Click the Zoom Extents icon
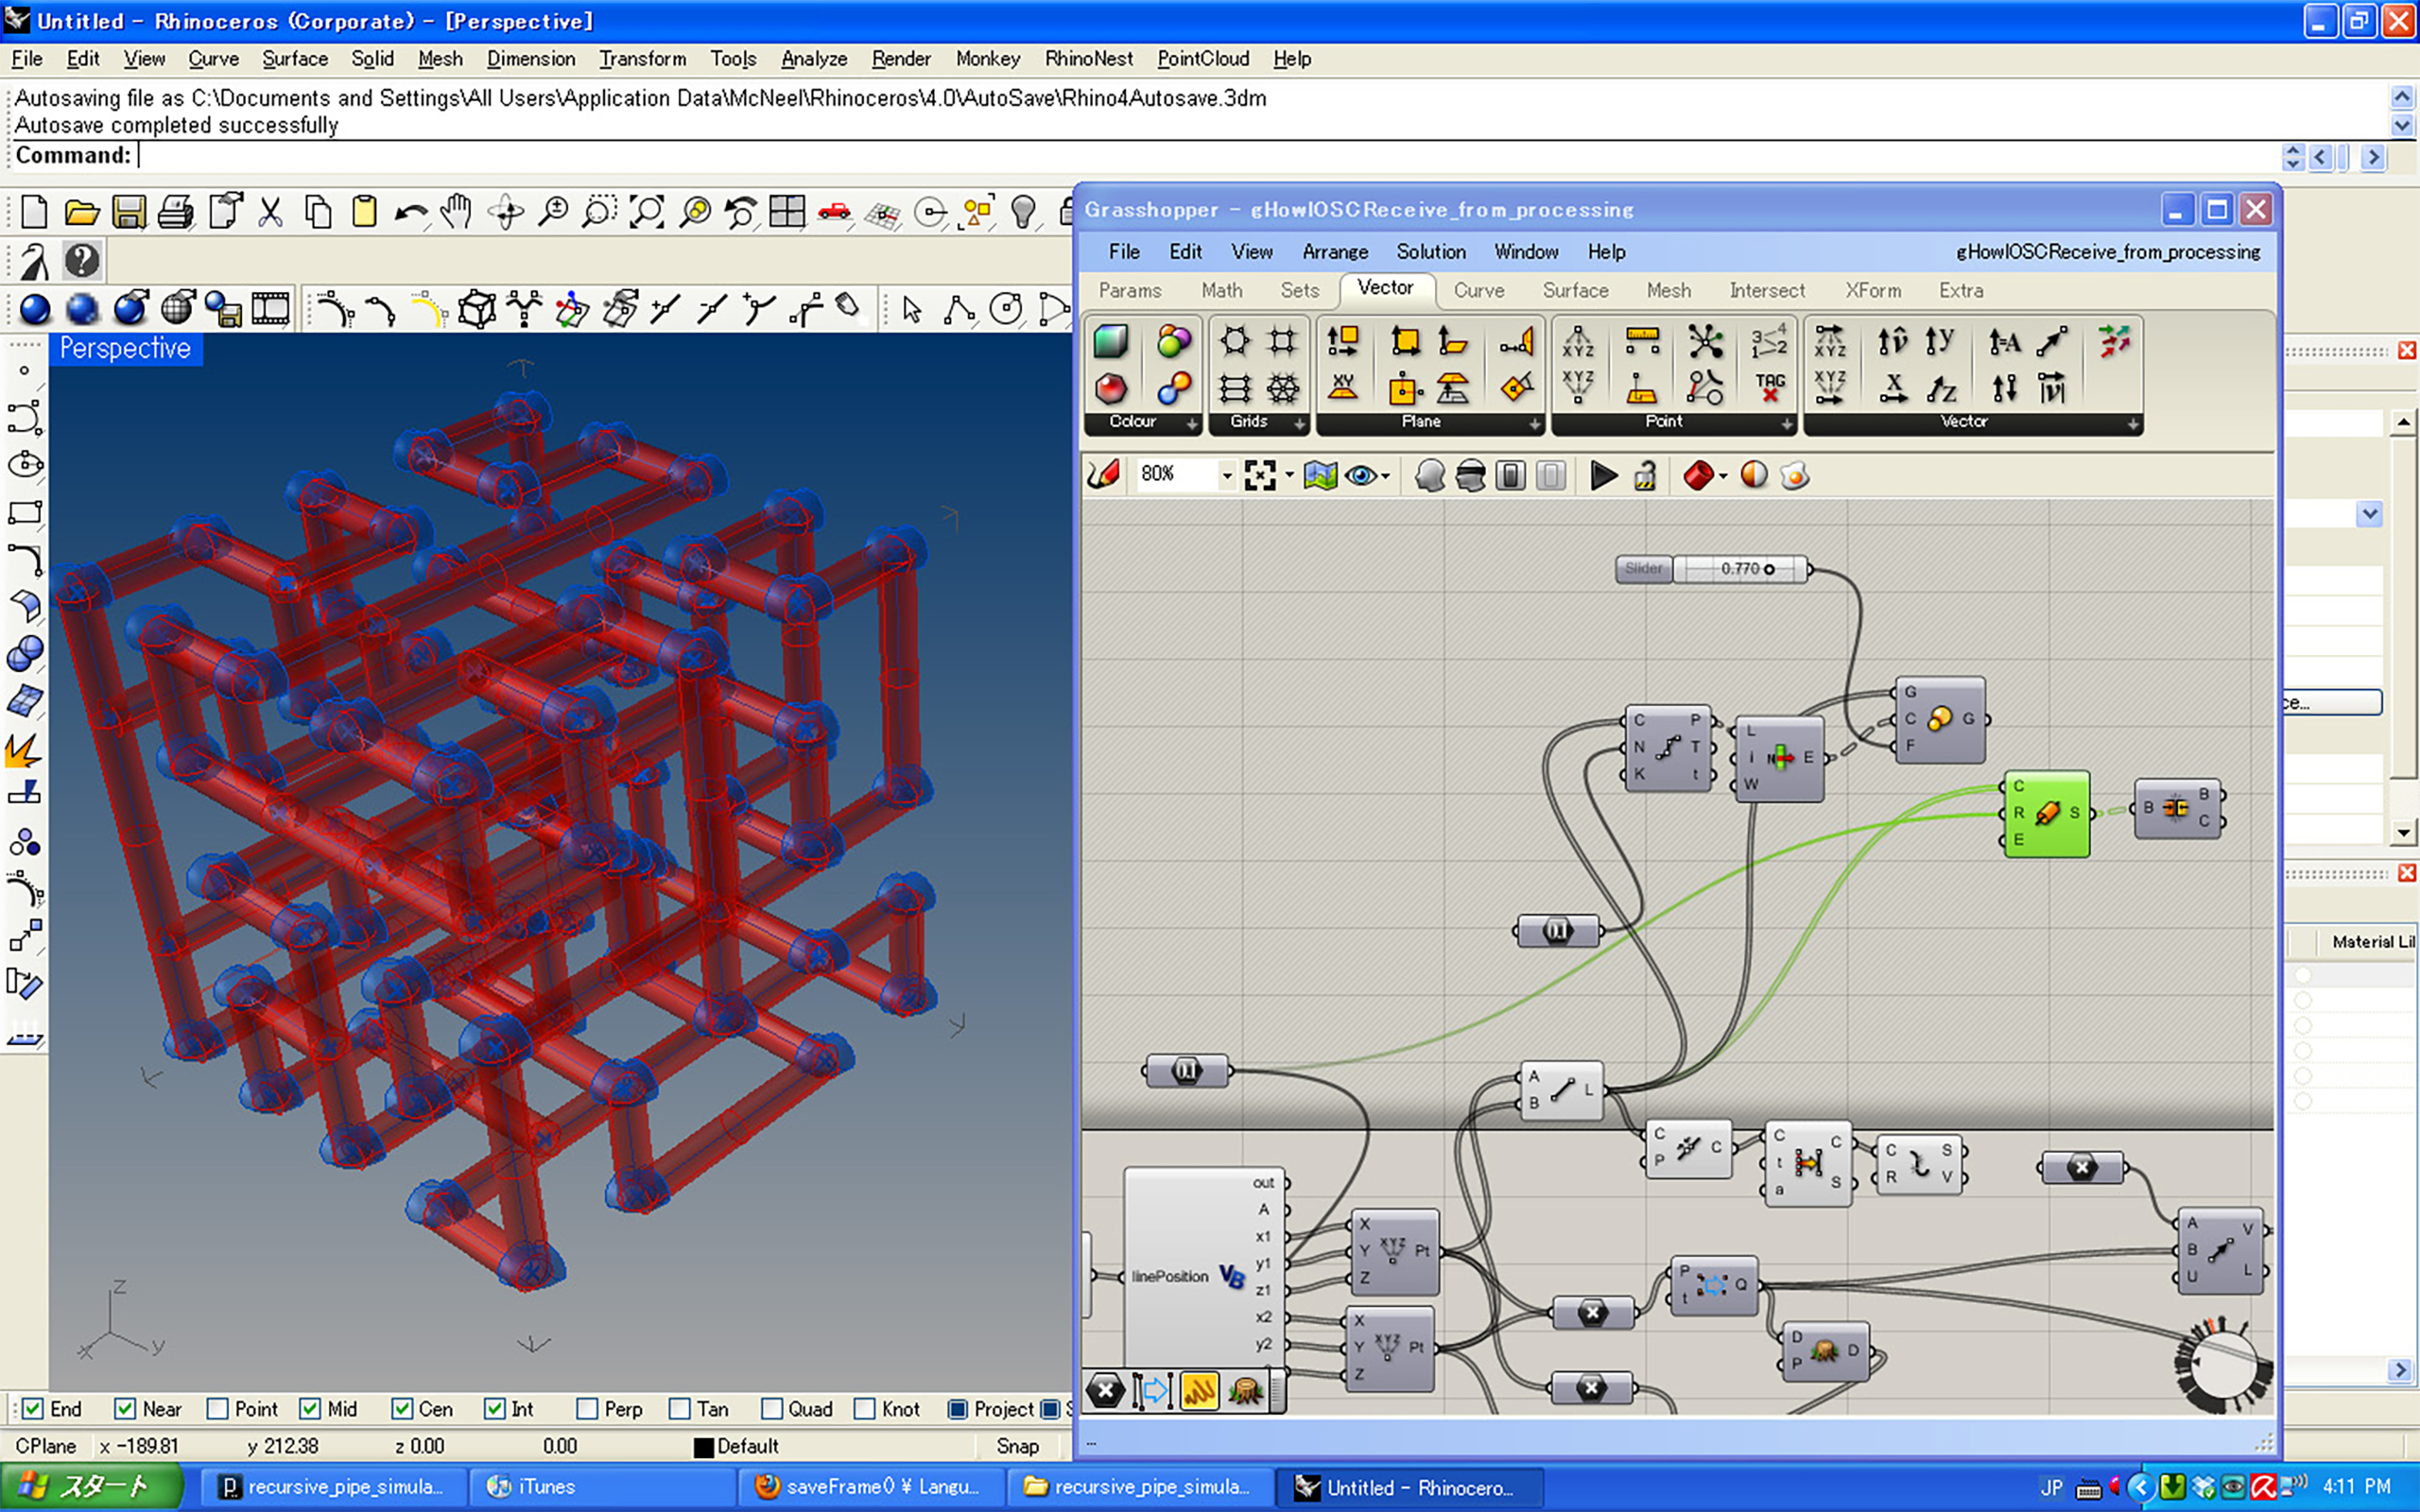The height and width of the screenshot is (1512, 2420). 646,211
